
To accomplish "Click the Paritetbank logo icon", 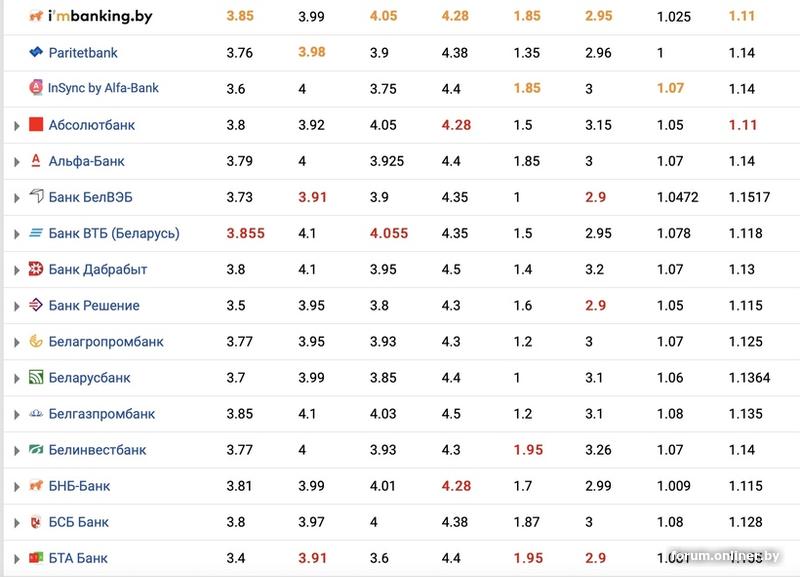I will (36, 52).
